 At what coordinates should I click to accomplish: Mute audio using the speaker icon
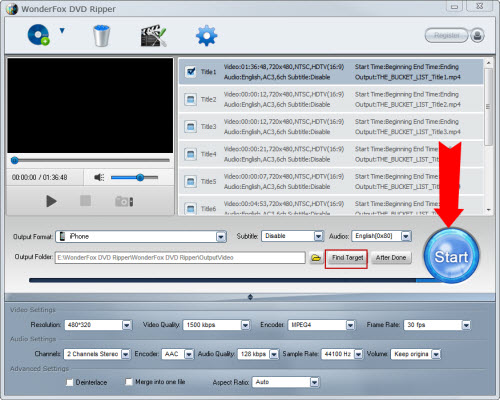(99, 177)
